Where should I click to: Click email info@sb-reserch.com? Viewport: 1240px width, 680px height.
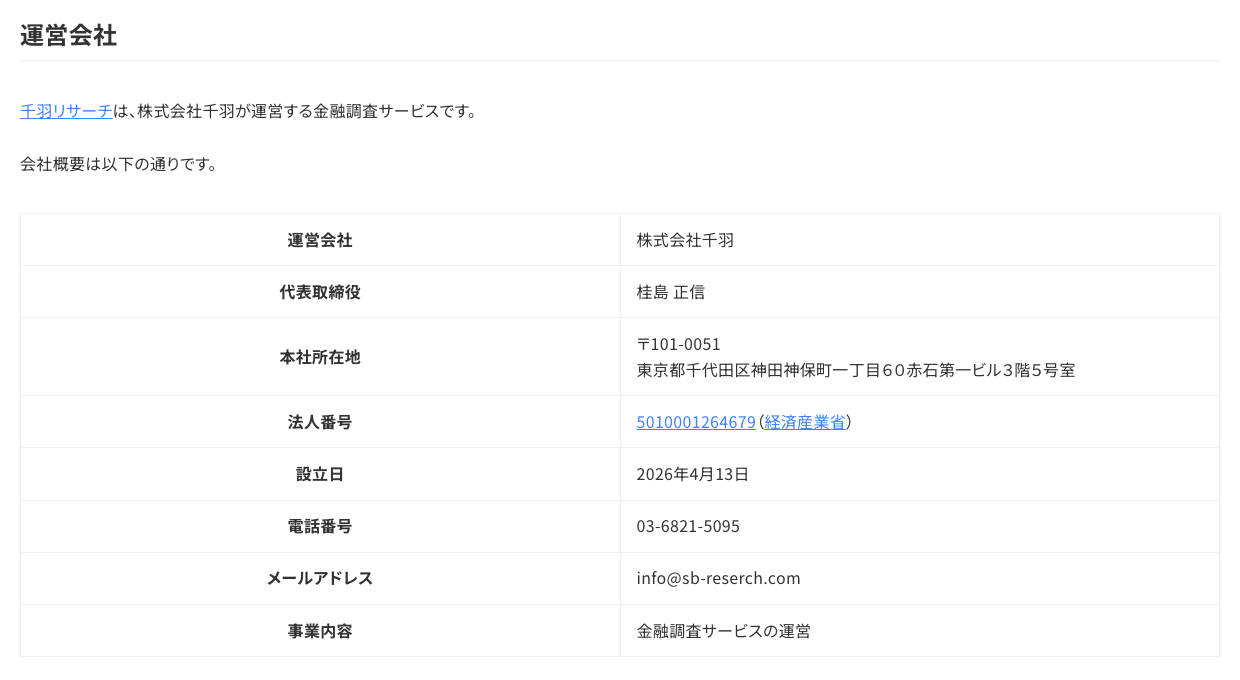tap(718, 578)
